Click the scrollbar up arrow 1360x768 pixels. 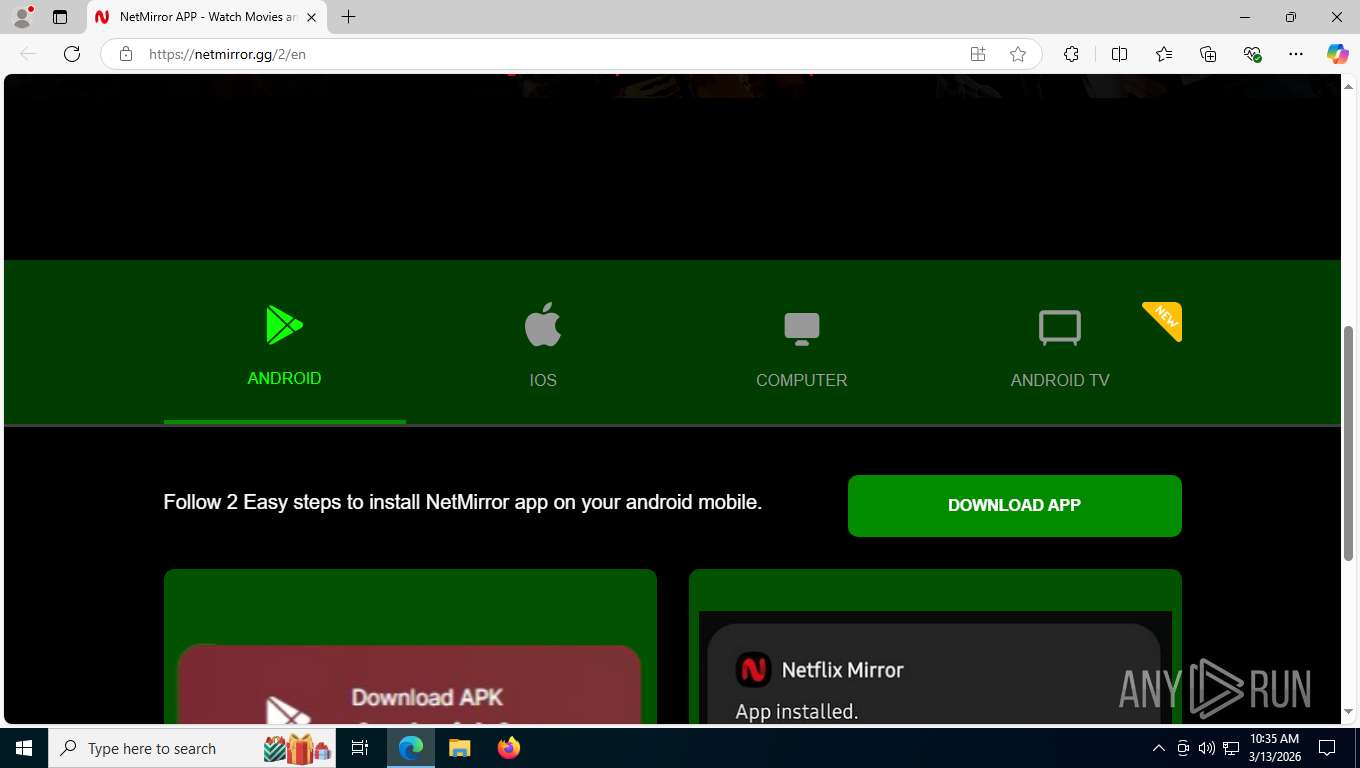[x=1349, y=85]
